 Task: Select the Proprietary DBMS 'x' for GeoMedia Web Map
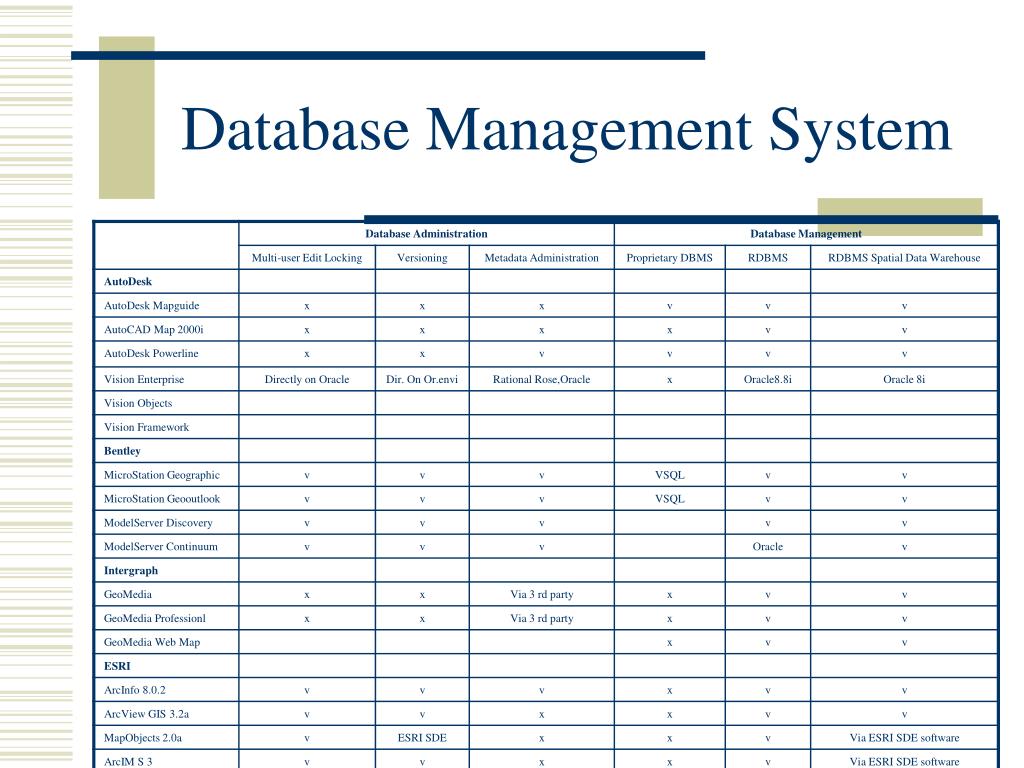[x=669, y=643]
